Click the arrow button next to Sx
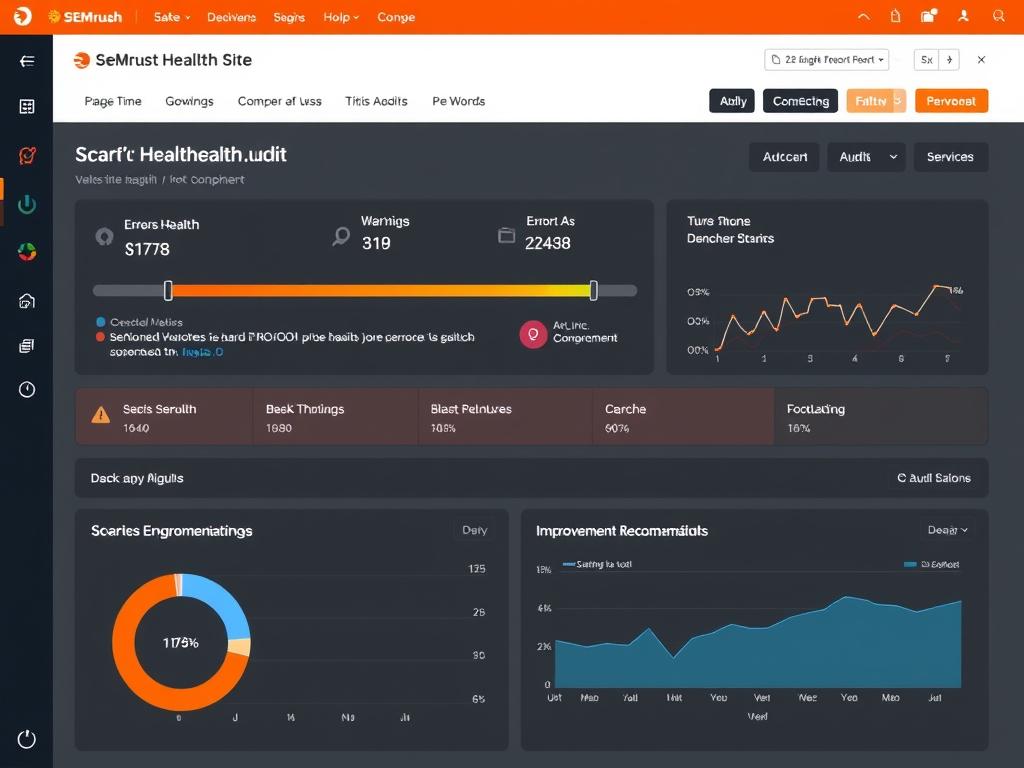Image resolution: width=1024 pixels, height=768 pixels. [949, 59]
